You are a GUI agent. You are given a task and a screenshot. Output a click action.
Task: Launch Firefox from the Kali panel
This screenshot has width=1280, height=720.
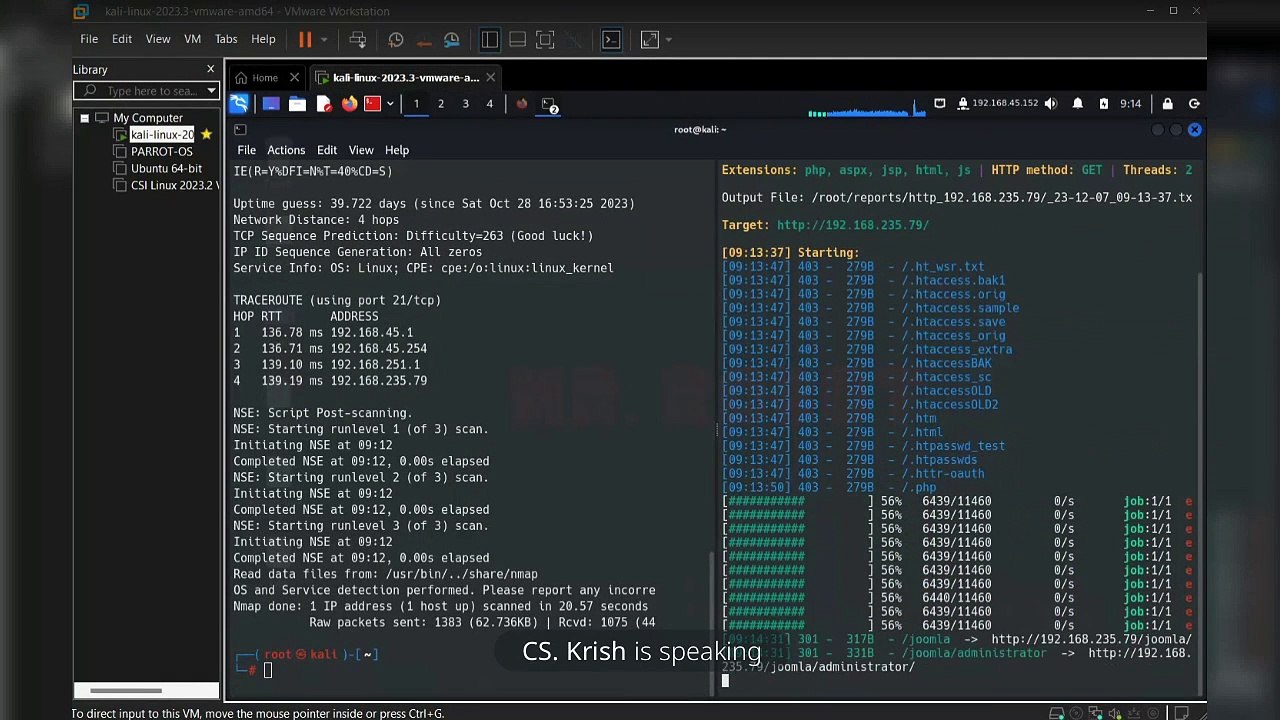(x=349, y=104)
